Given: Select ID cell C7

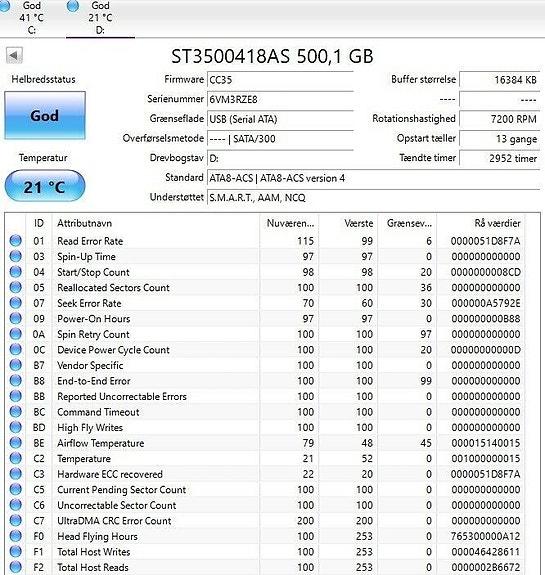Looking at the screenshot, I should pyautogui.click(x=39, y=521).
